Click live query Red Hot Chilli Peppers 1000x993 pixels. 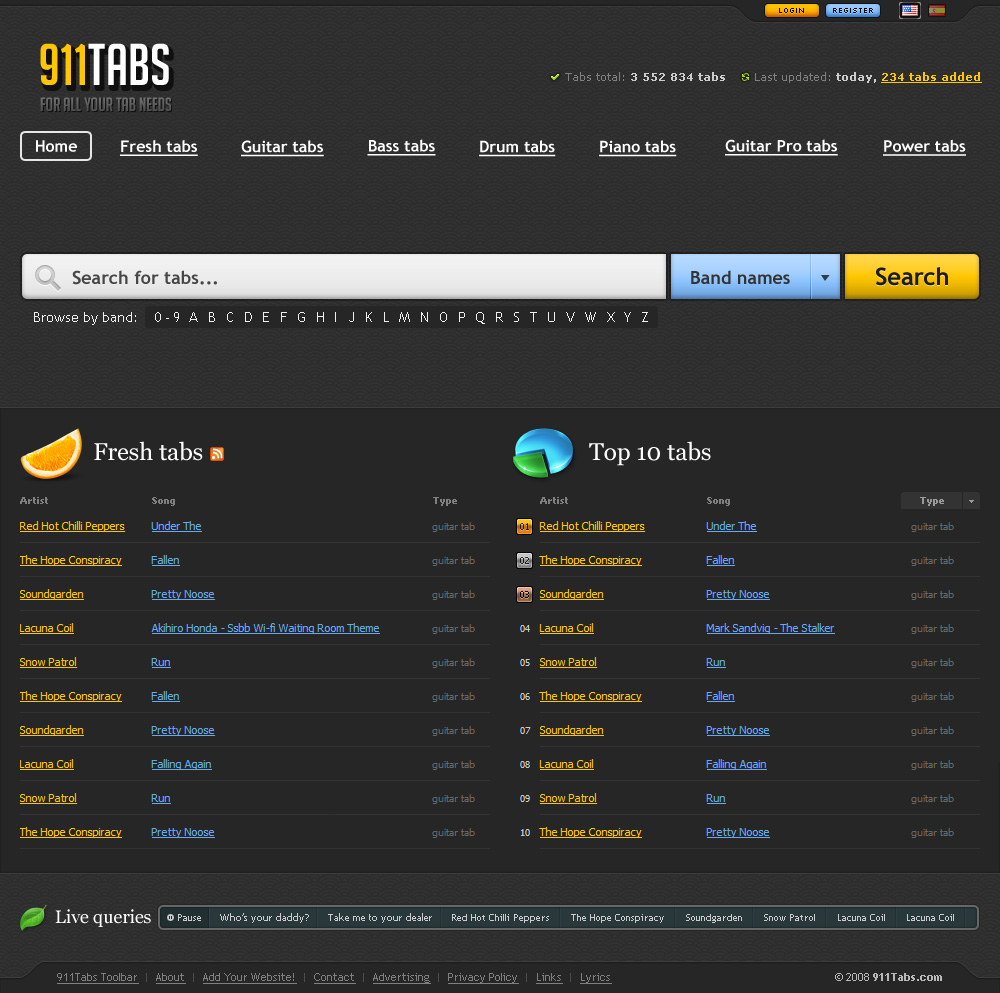tap(500, 918)
